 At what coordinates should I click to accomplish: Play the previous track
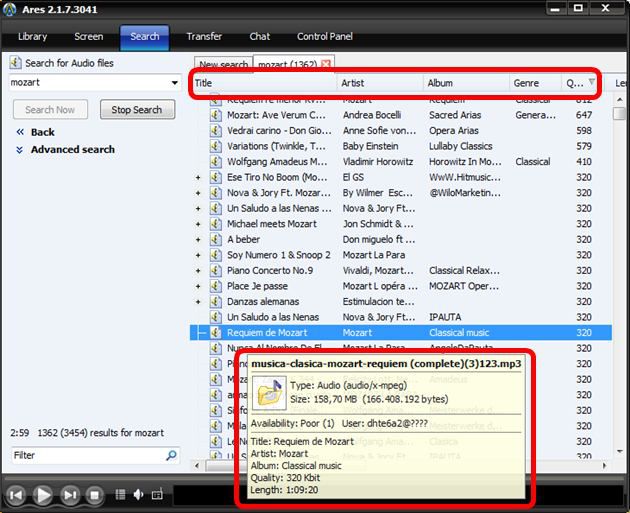pos(16,495)
